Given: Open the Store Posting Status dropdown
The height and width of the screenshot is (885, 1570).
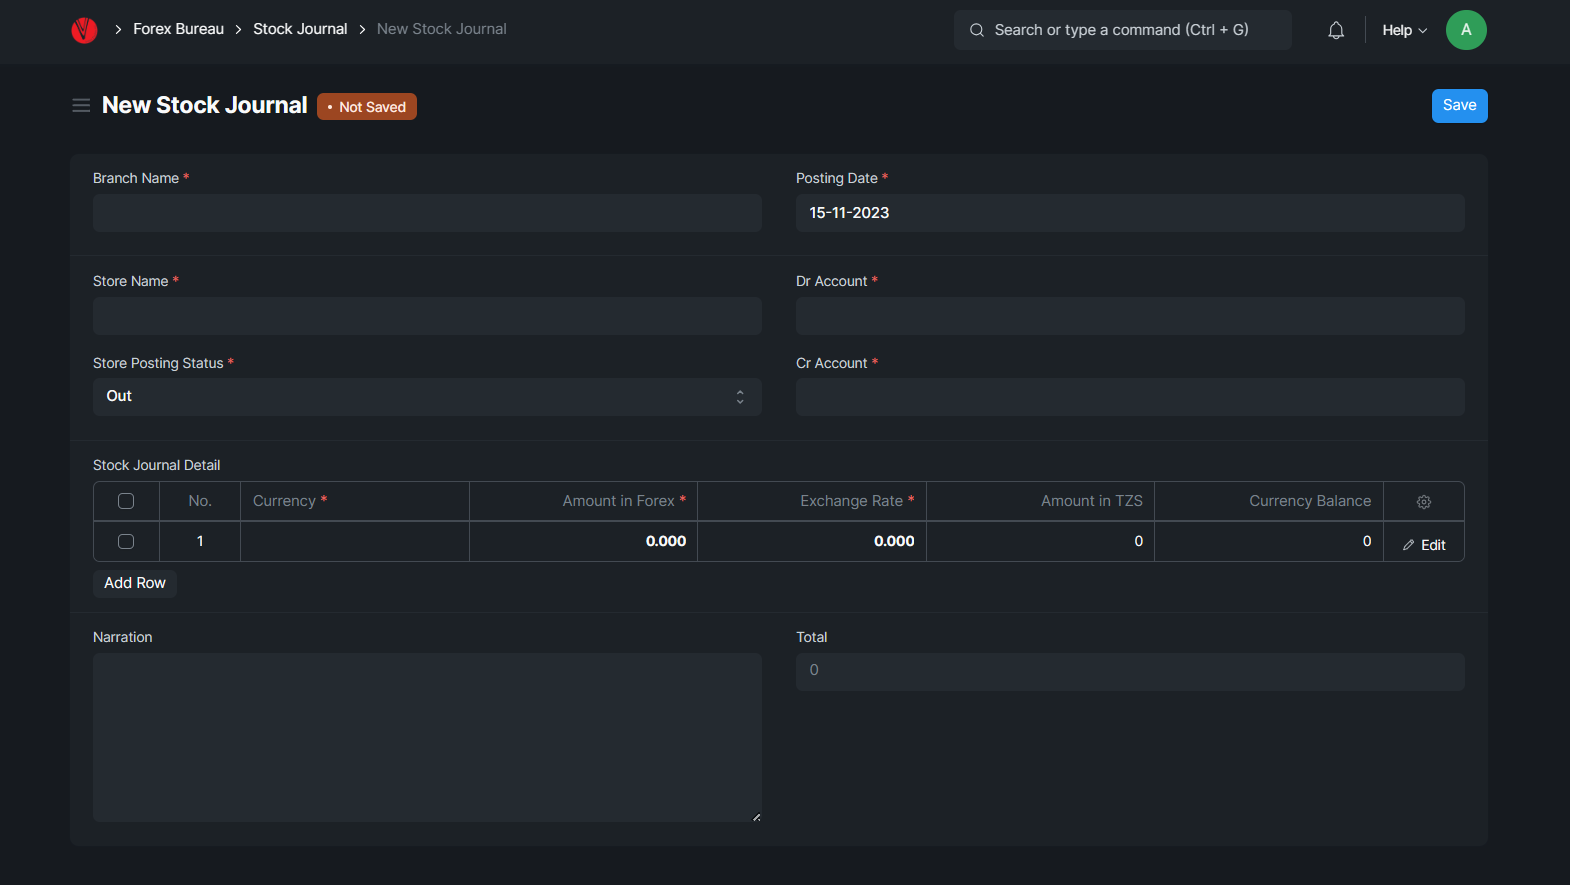Looking at the screenshot, I should pyautogui.click(x=427, y=397).
